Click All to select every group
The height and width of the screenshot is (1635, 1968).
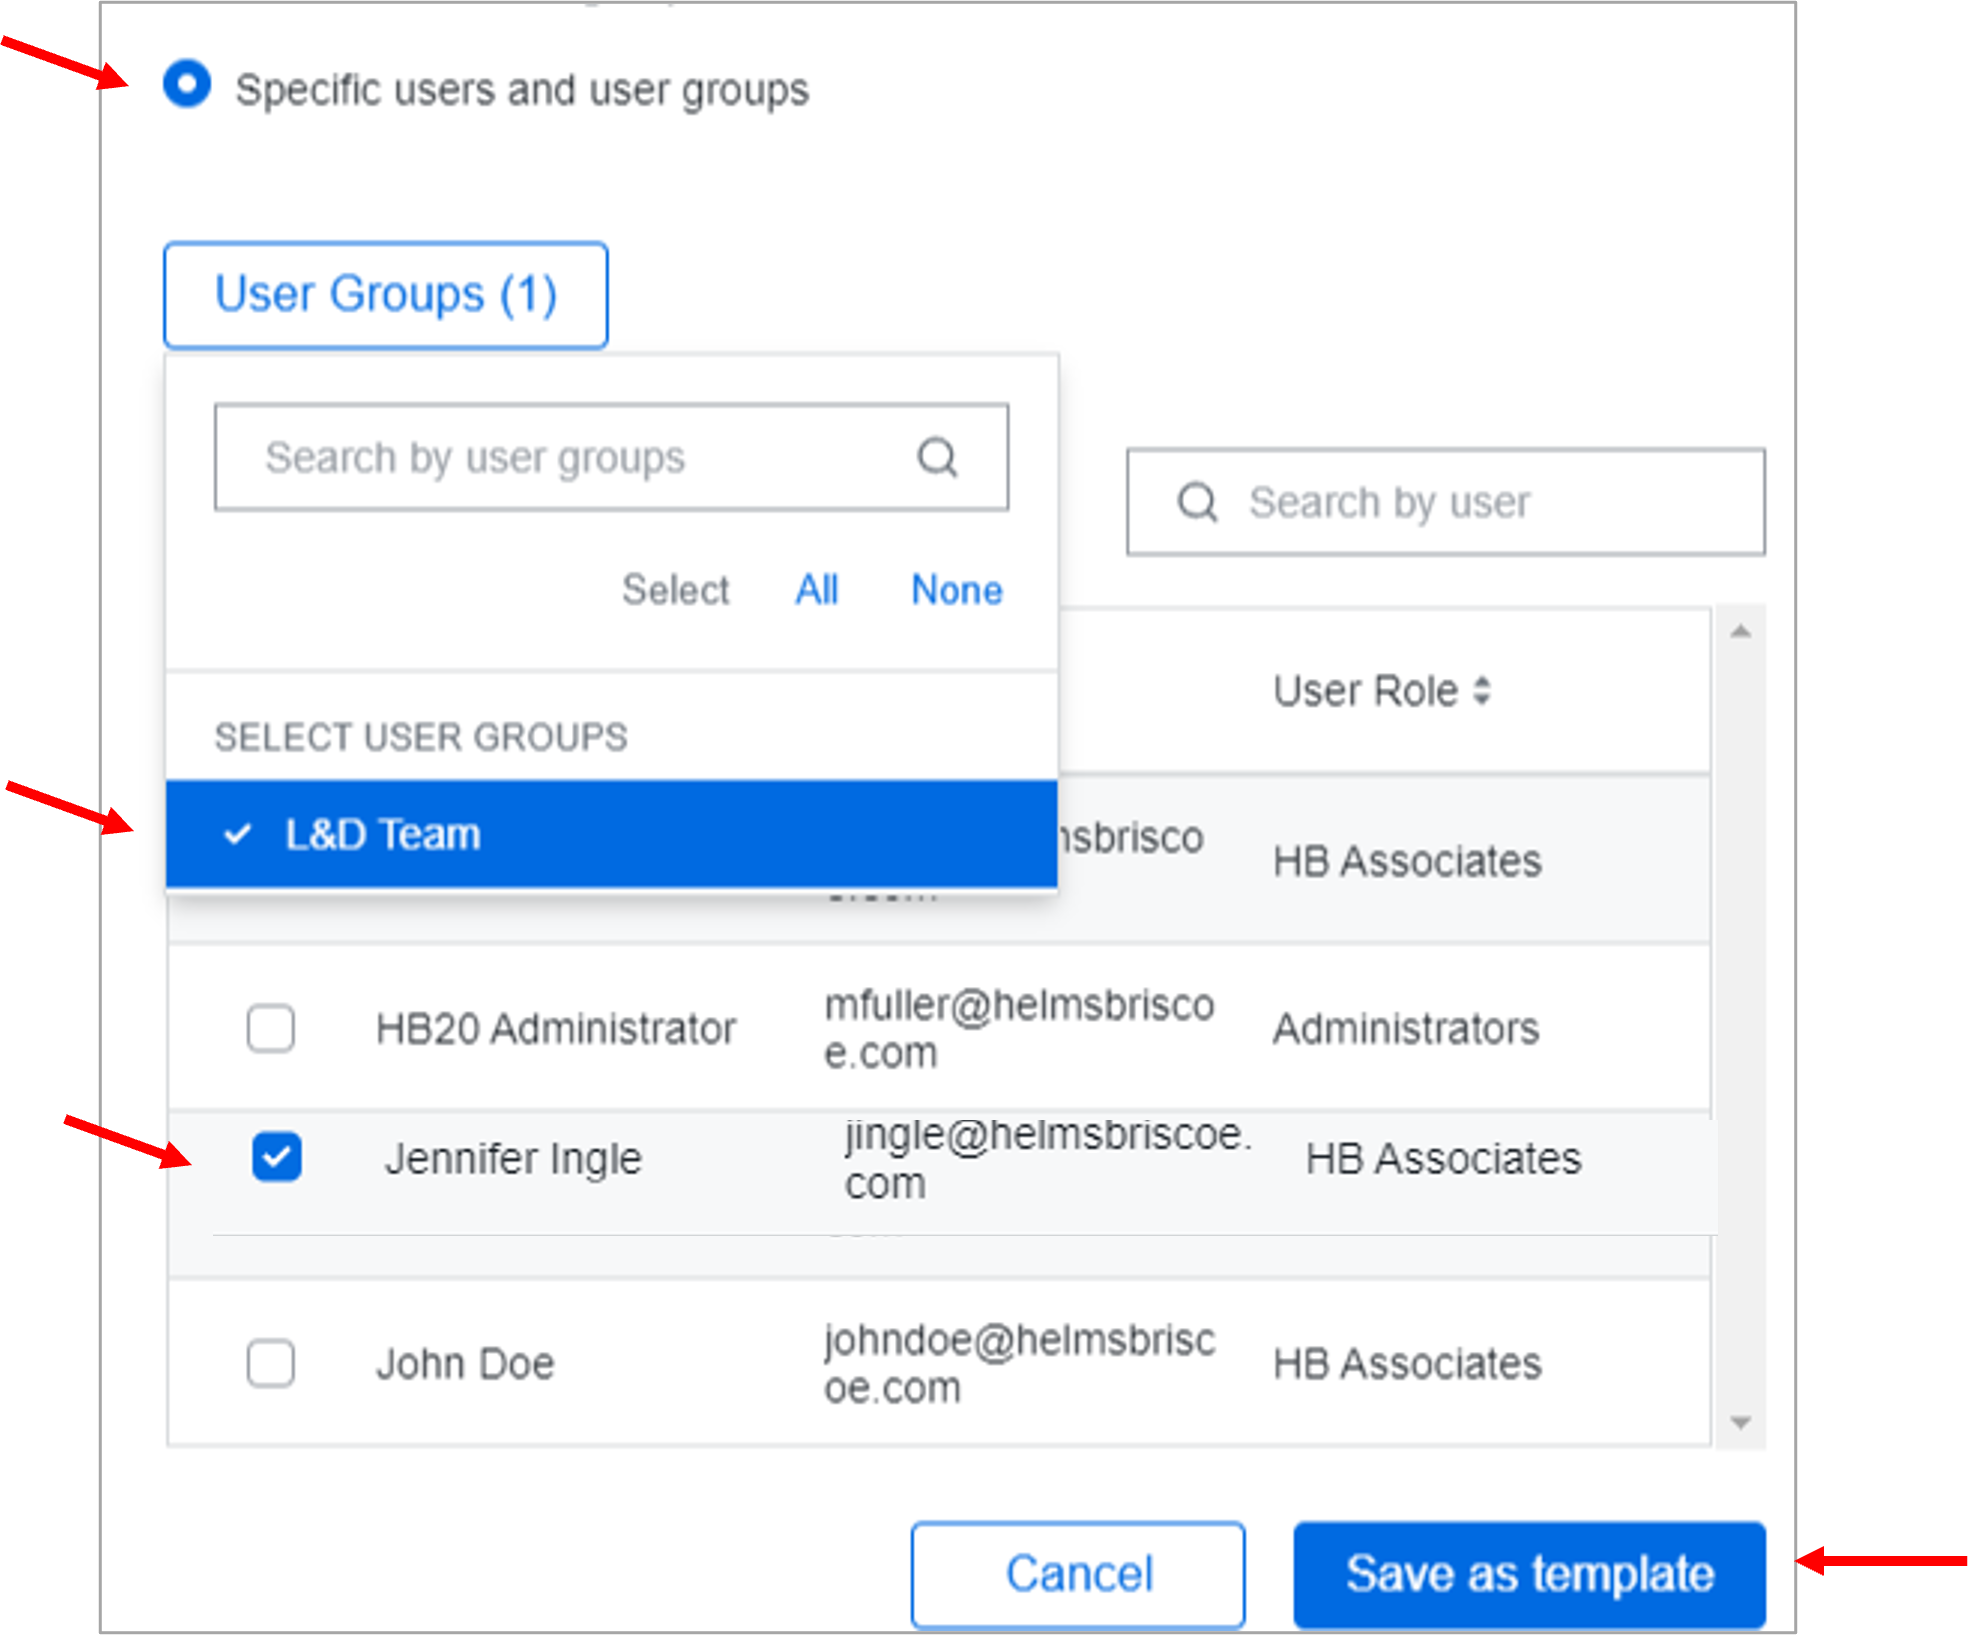click(816, 590)
